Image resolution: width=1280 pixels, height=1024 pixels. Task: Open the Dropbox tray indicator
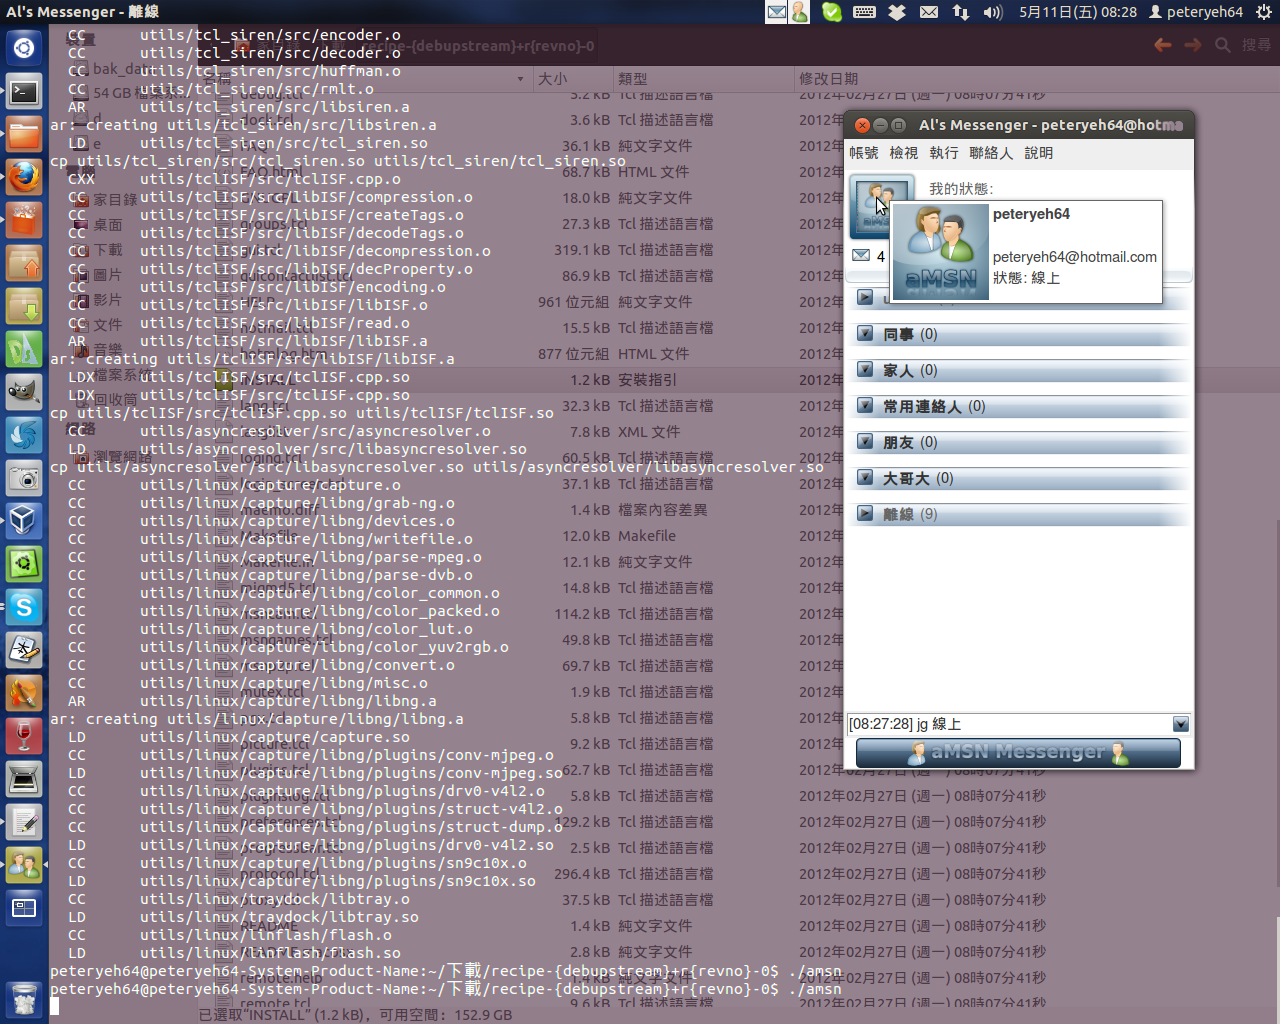(x=897, y=12)
